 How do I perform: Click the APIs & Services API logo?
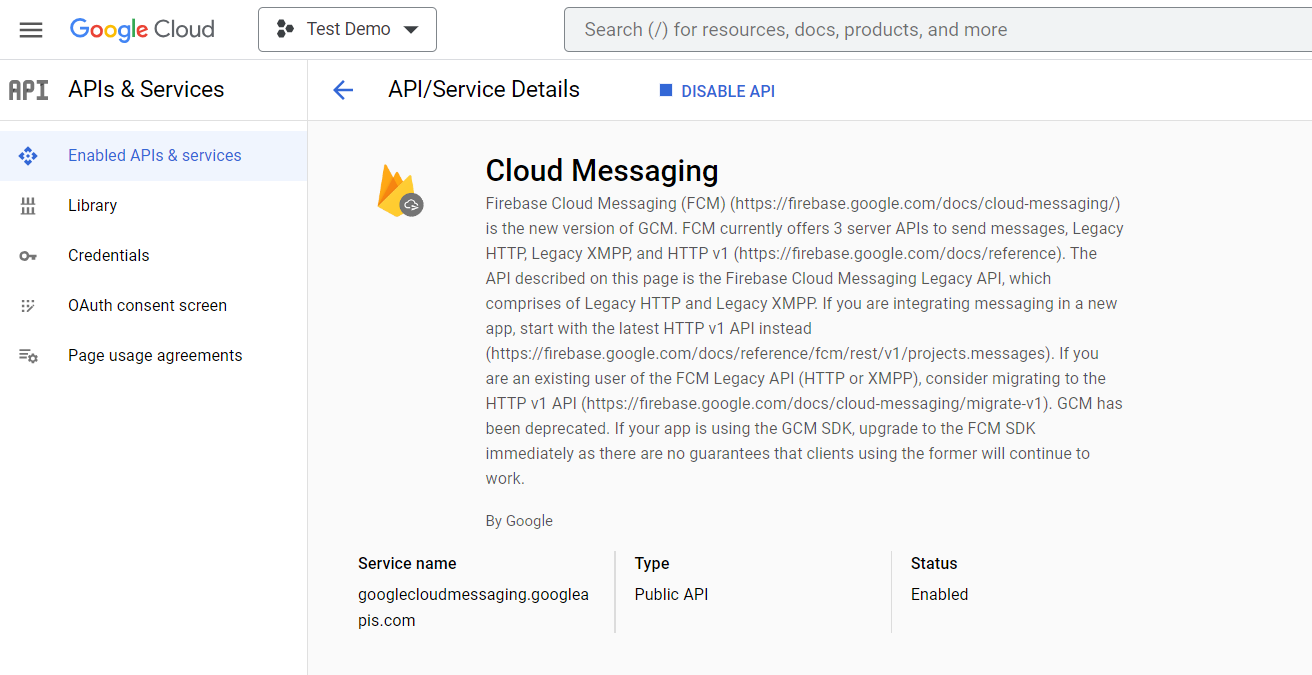pyautogui.click(x=27, y=89)
